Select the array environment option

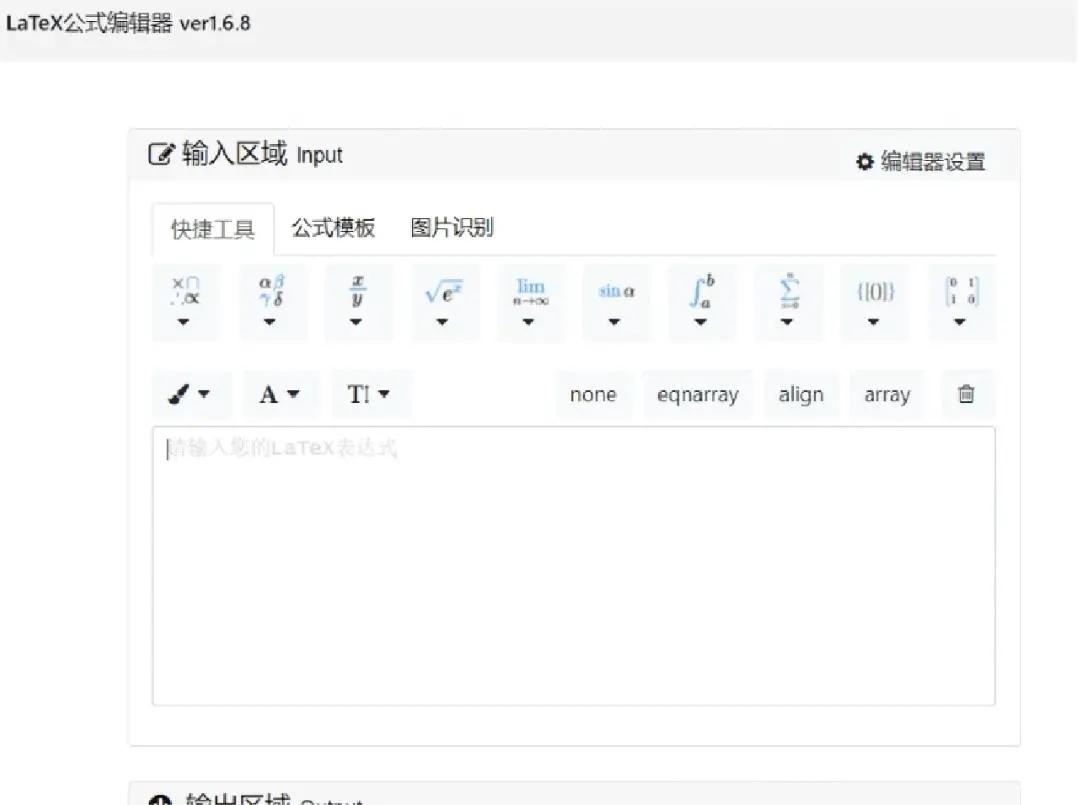coord(887,394)
